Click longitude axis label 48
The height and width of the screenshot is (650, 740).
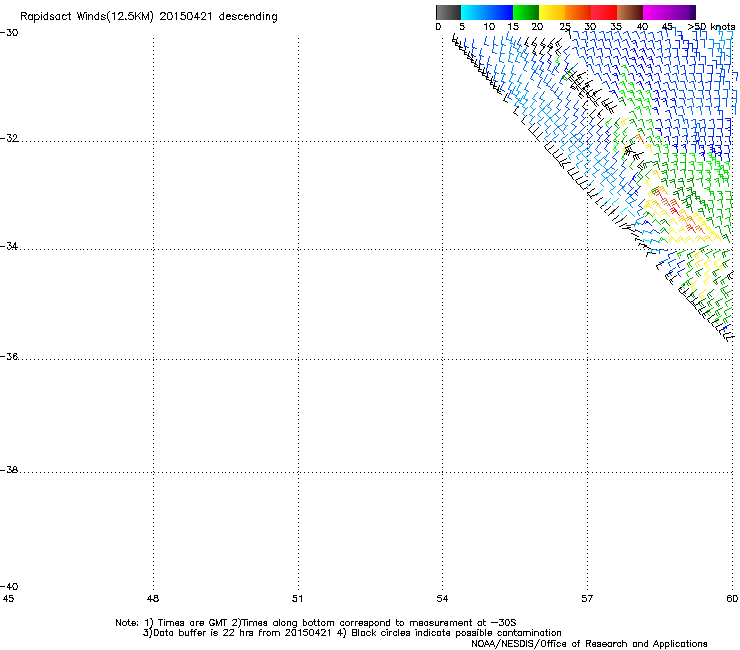(x=153, y=599)
